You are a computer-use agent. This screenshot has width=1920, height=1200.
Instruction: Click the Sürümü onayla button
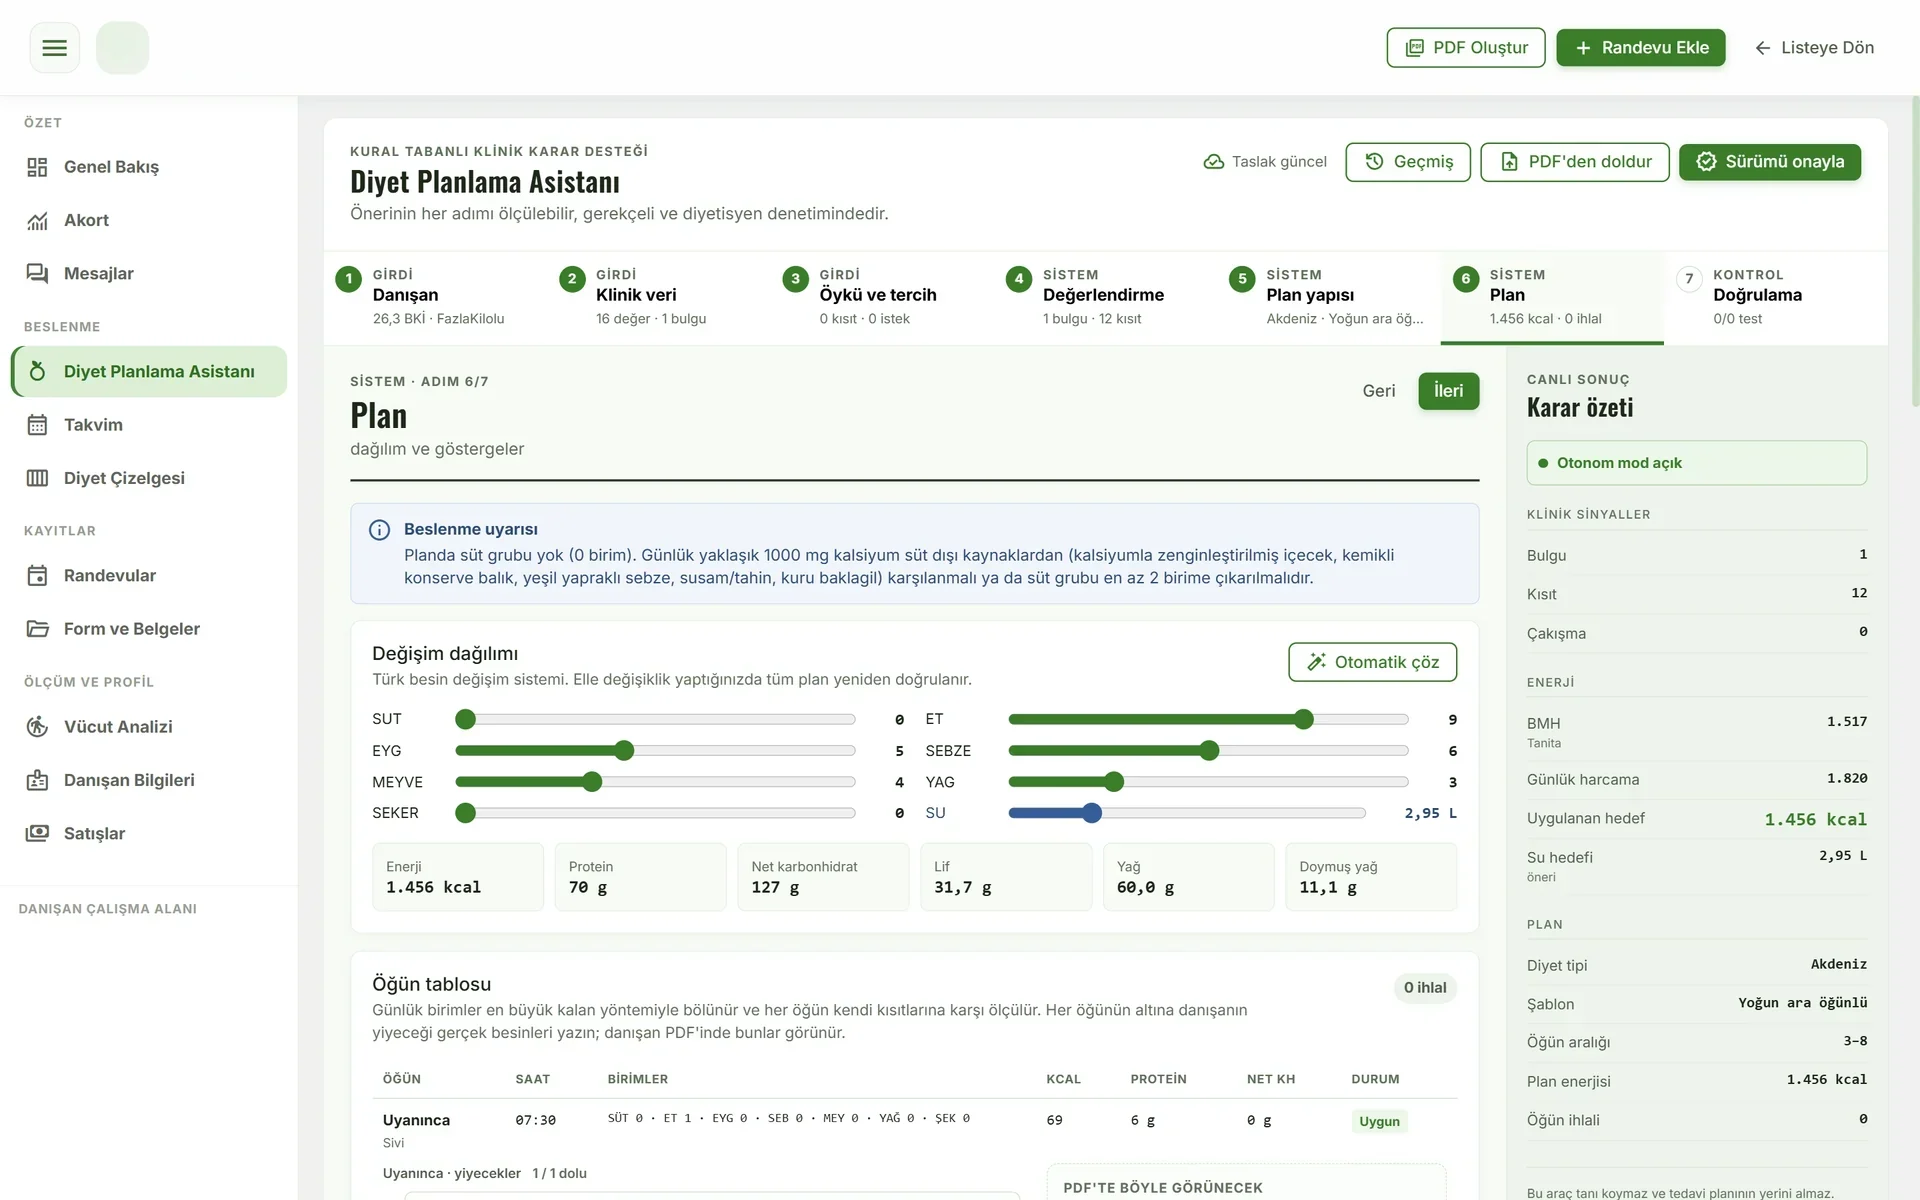point(1769,162)
